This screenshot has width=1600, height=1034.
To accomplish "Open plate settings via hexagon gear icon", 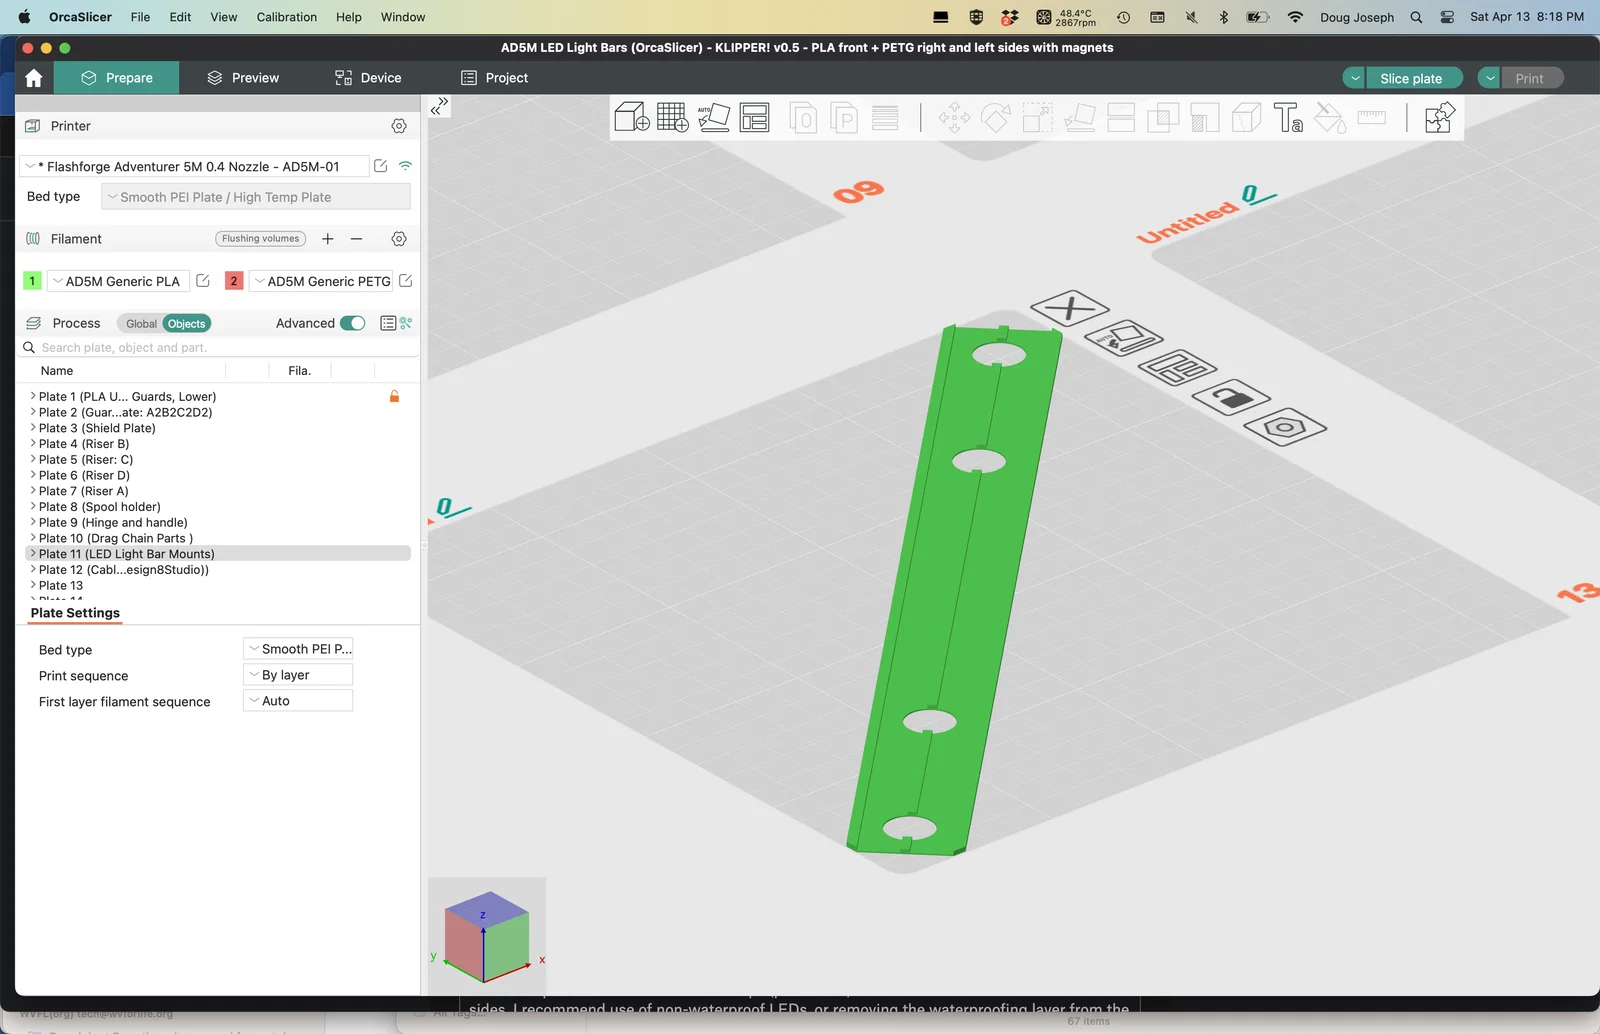I will pyautogui.click(x=1285, y=427).
